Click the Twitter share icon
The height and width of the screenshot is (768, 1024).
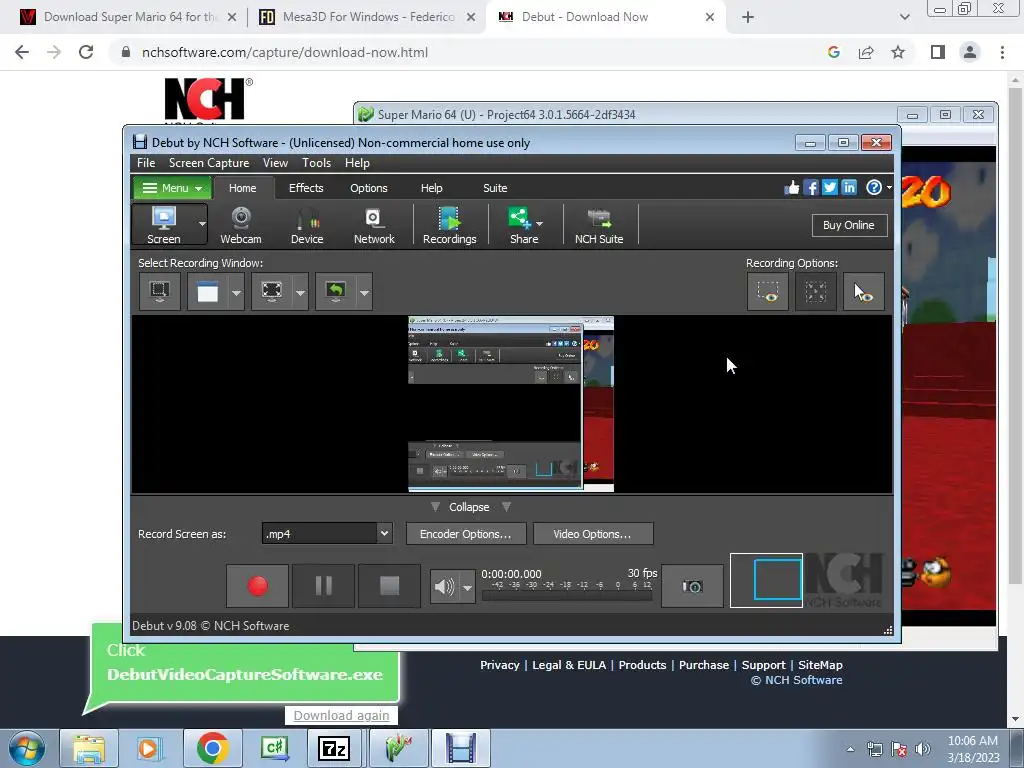829,188
